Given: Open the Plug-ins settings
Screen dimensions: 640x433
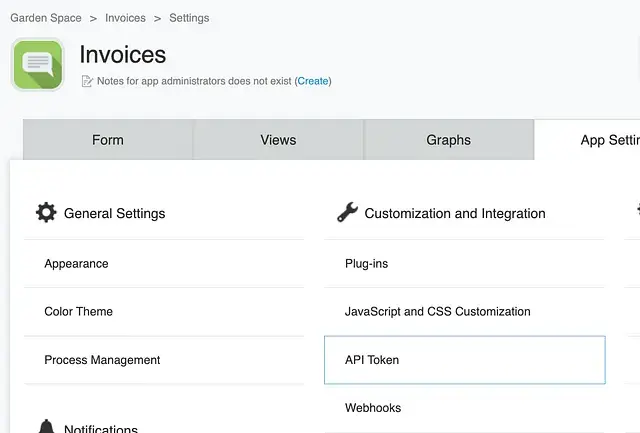Looking at the screenshot, I should pos(366,264).
